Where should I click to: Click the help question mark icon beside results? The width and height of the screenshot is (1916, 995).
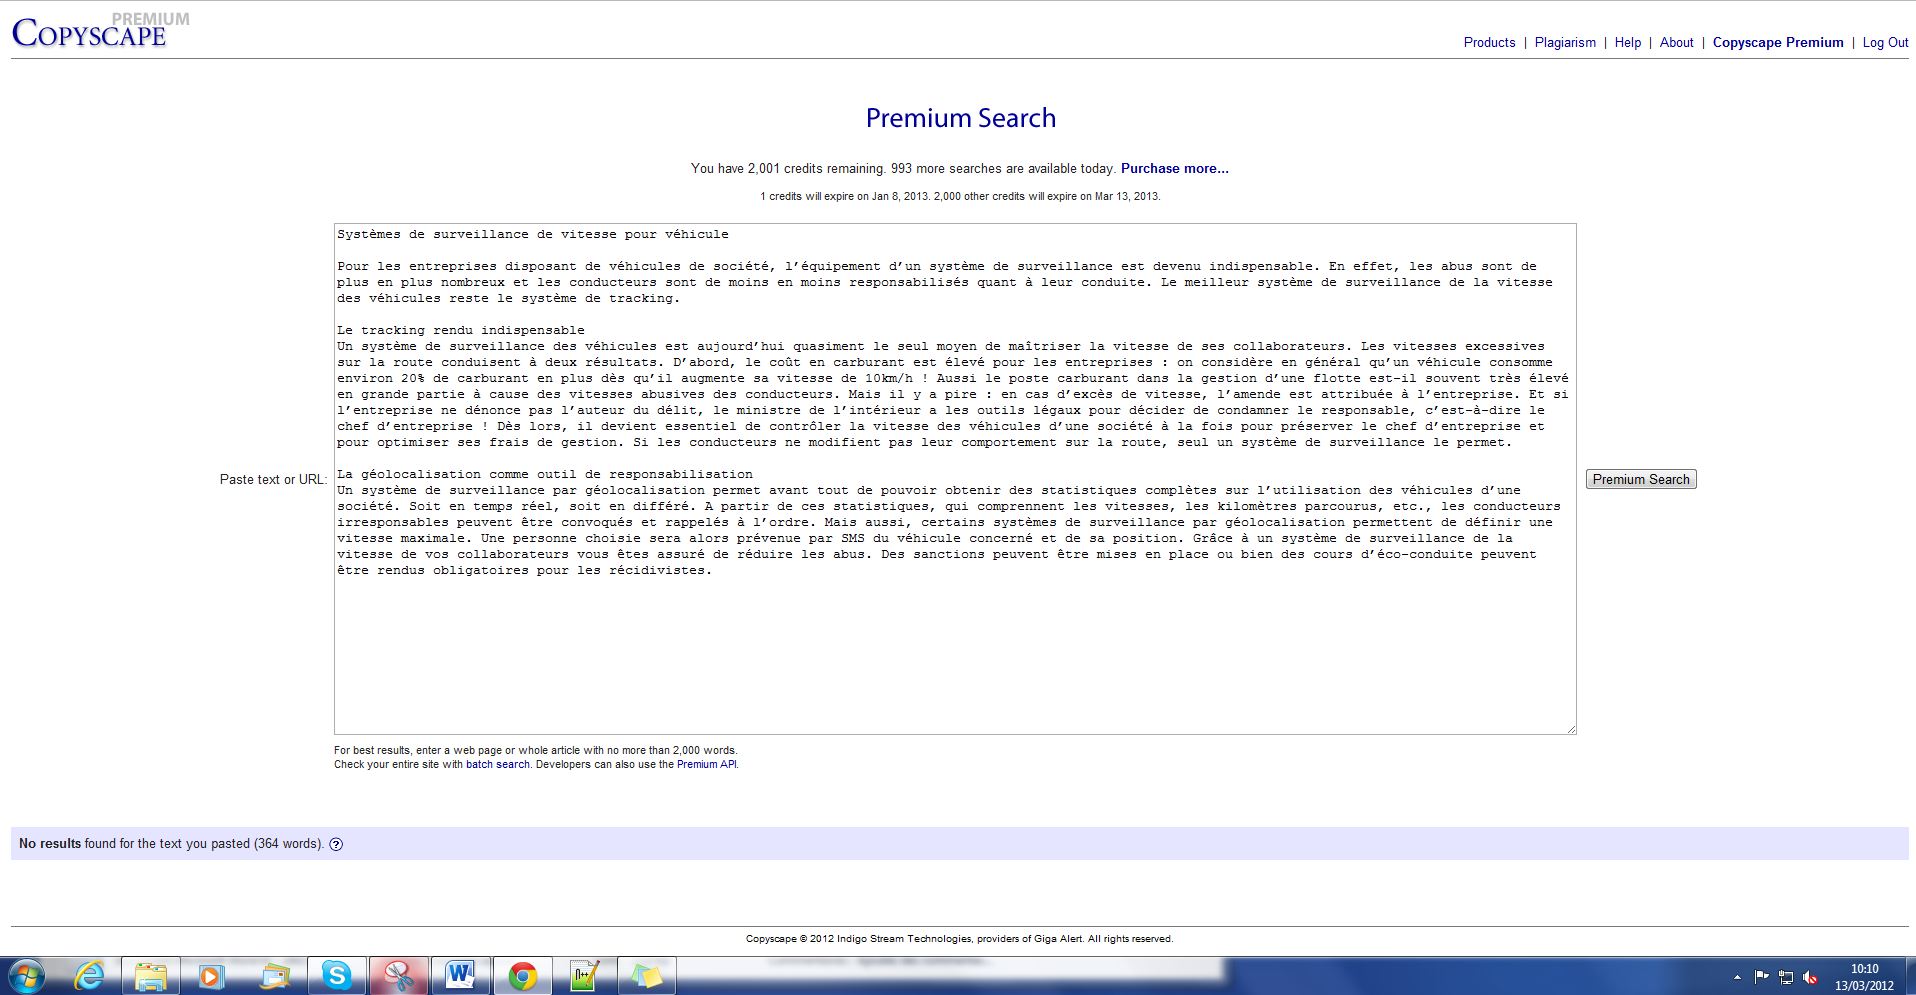coord(336,844)
